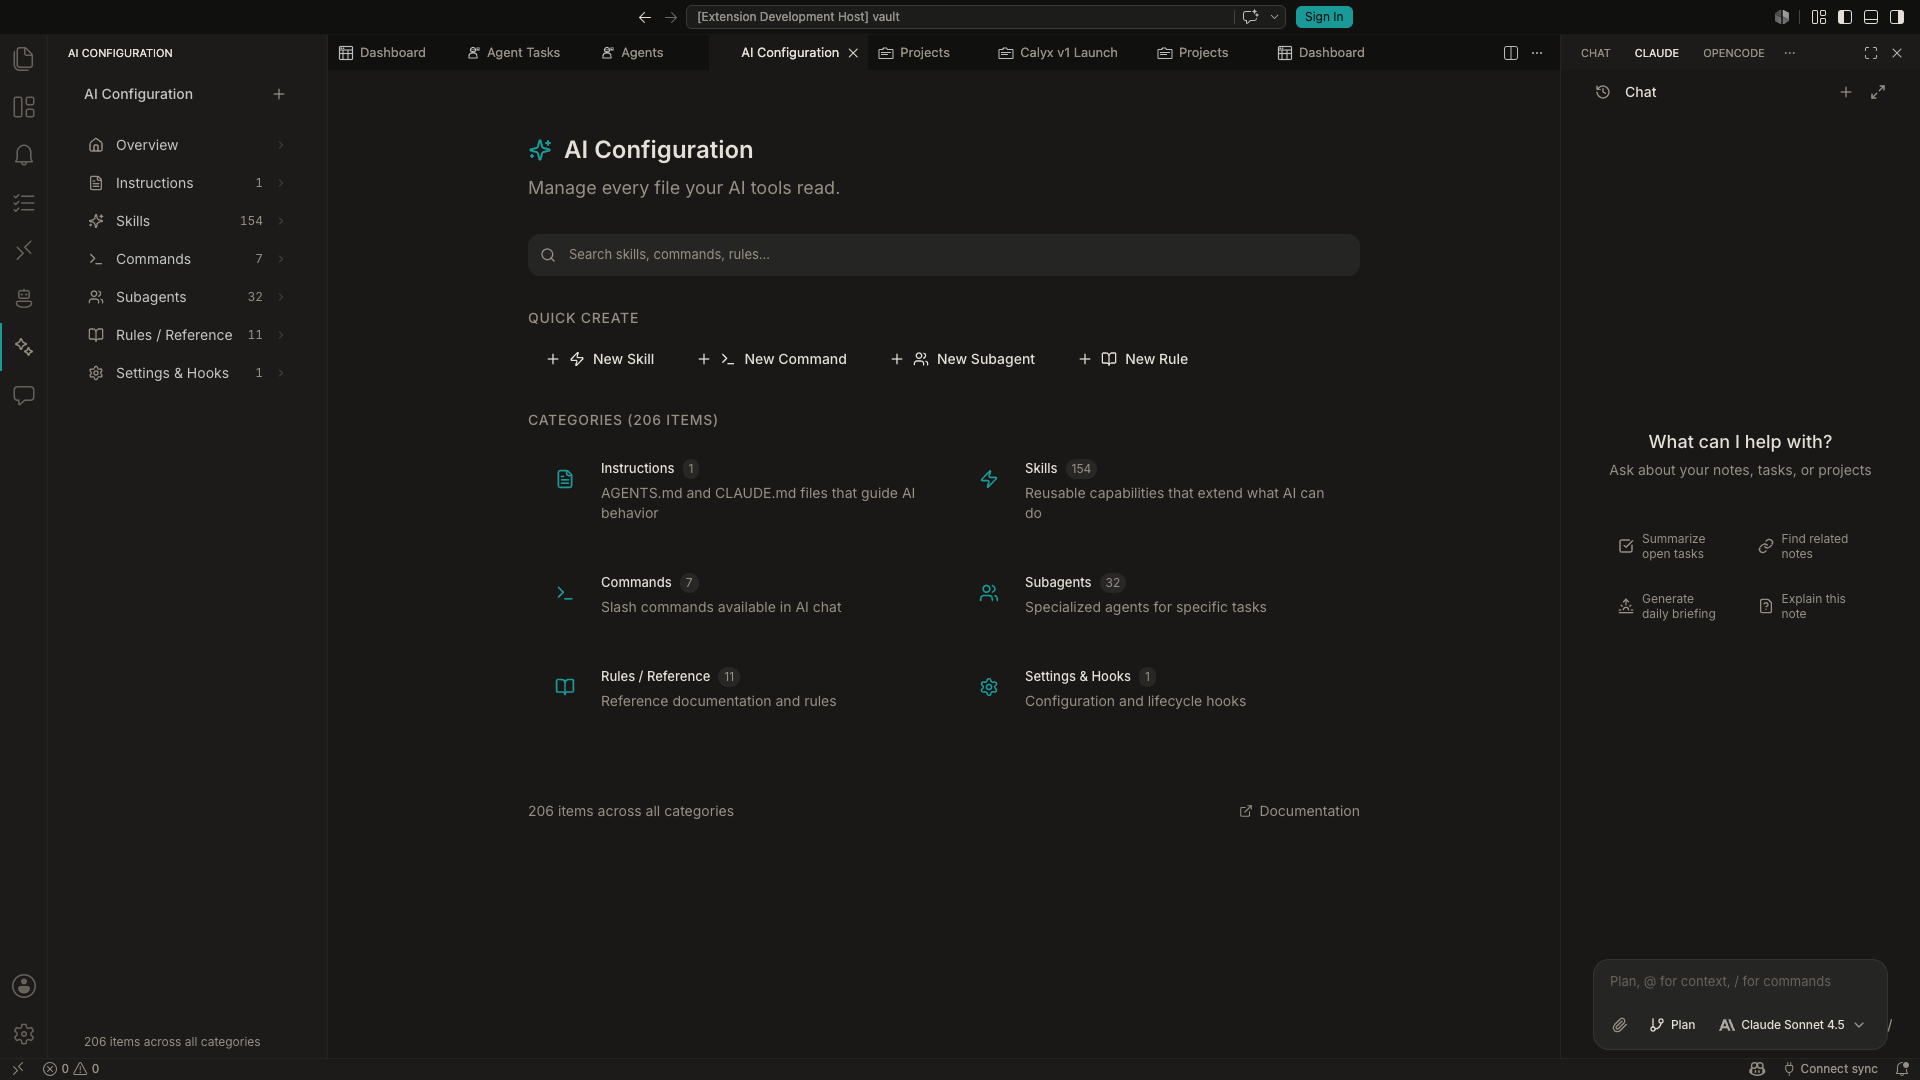
Task: Switch to the Calyx v1 Launch tab
Action: coord(1058,53)
